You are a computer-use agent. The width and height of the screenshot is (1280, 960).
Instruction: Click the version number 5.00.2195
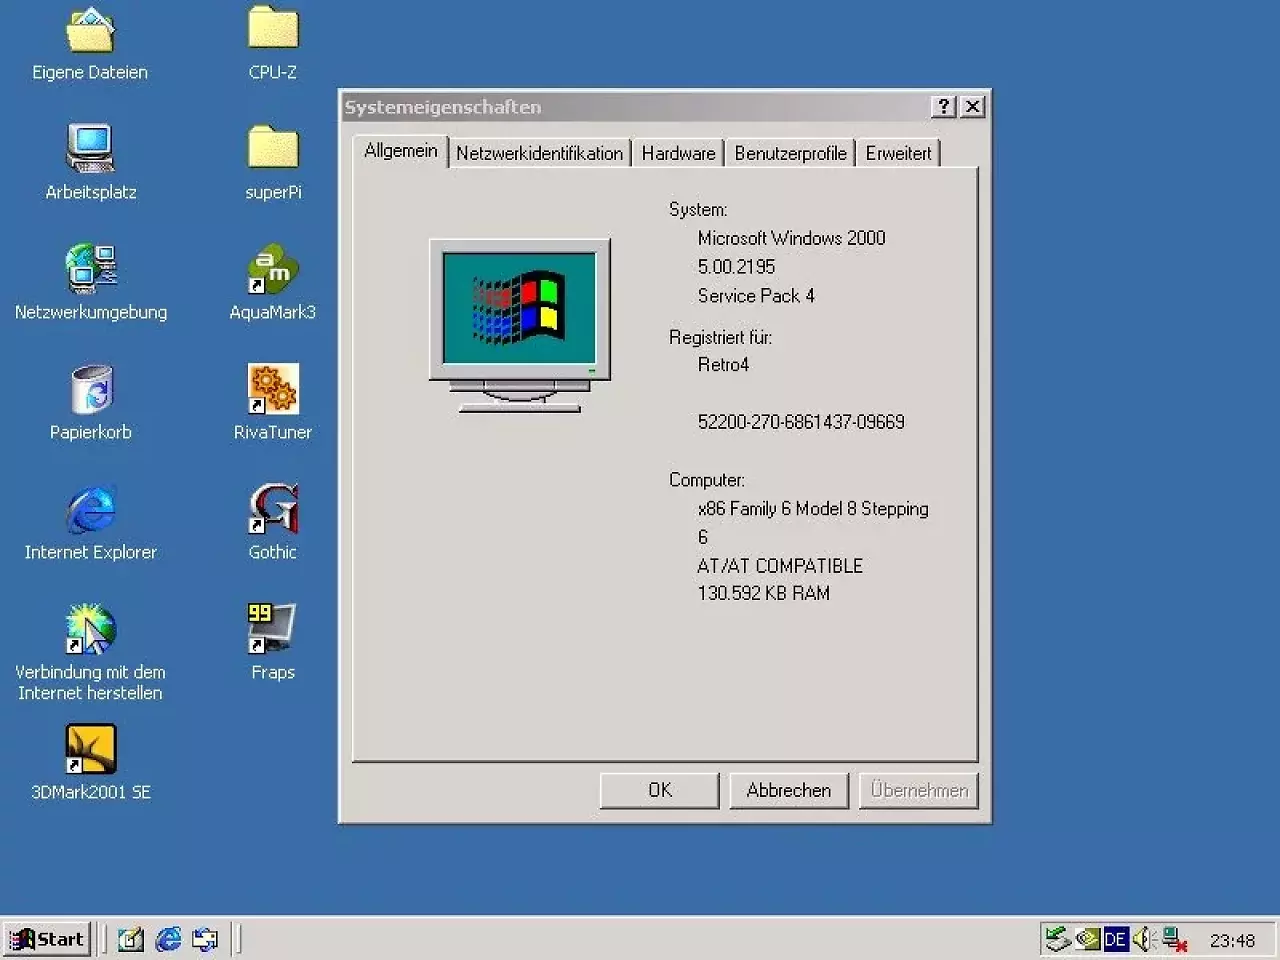point(736,267)
